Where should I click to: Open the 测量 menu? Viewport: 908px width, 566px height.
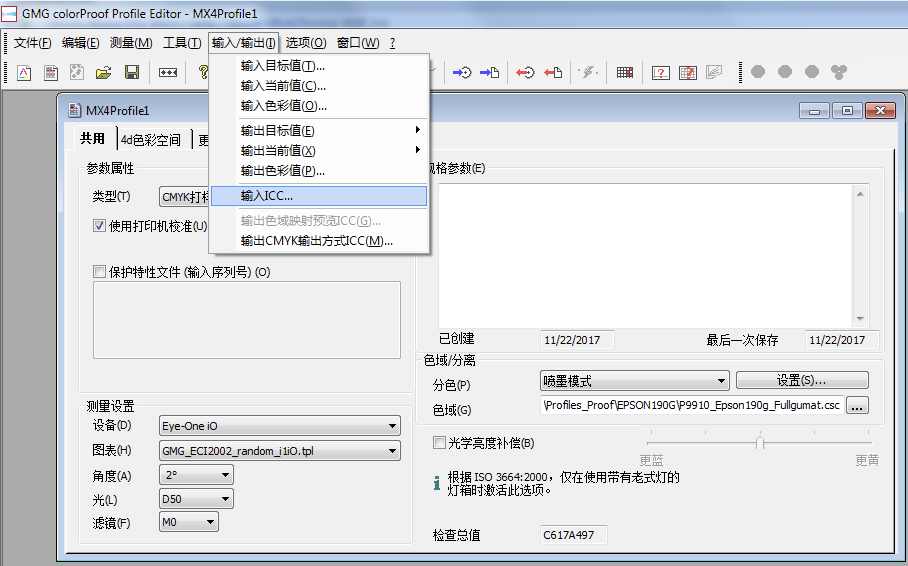tap(131, 43)
